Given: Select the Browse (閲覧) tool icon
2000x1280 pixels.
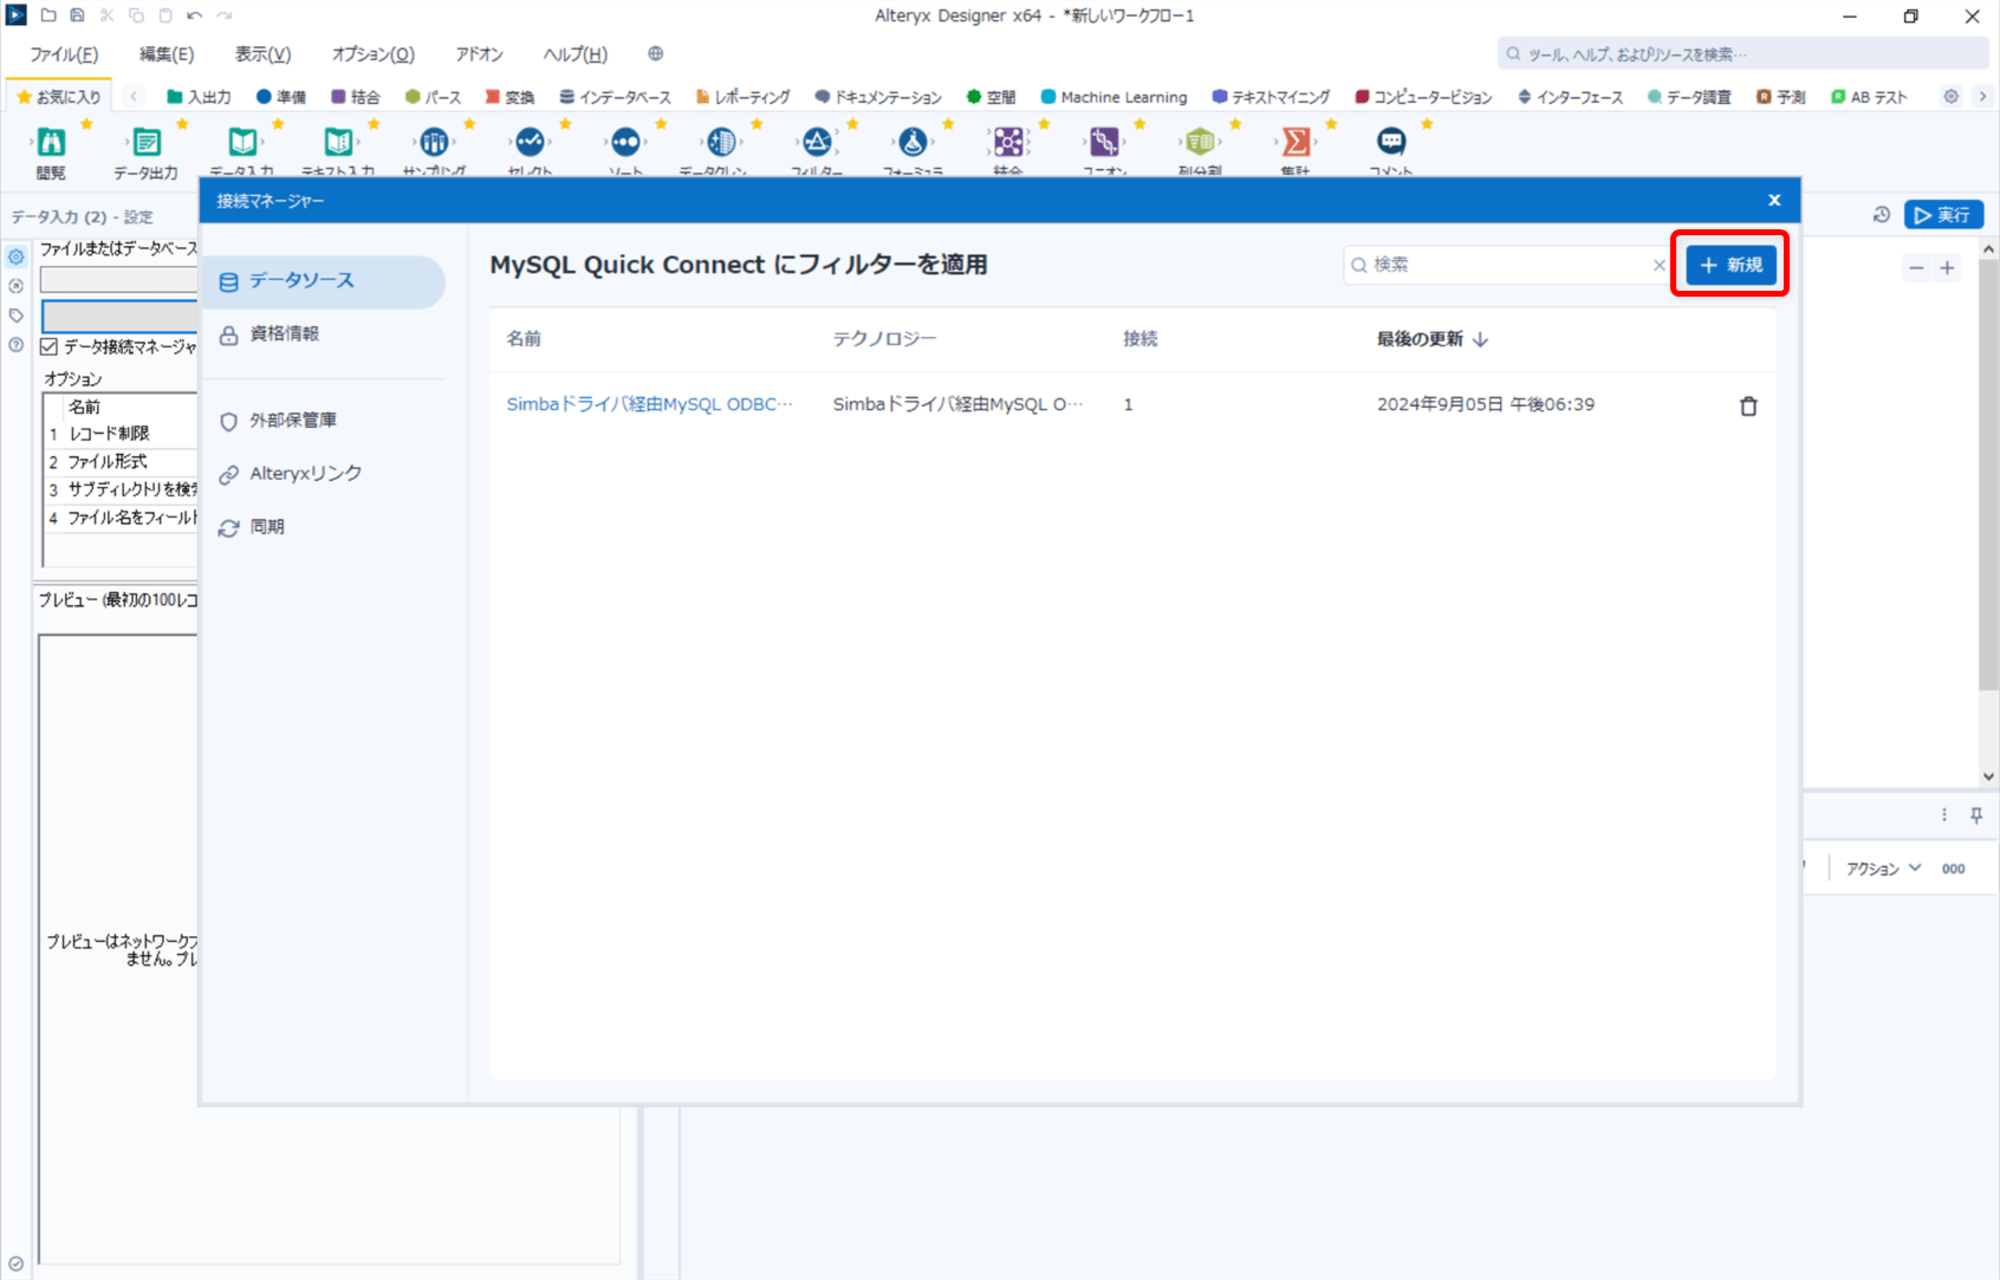Looking at the screenshot, I should point(51,142).
